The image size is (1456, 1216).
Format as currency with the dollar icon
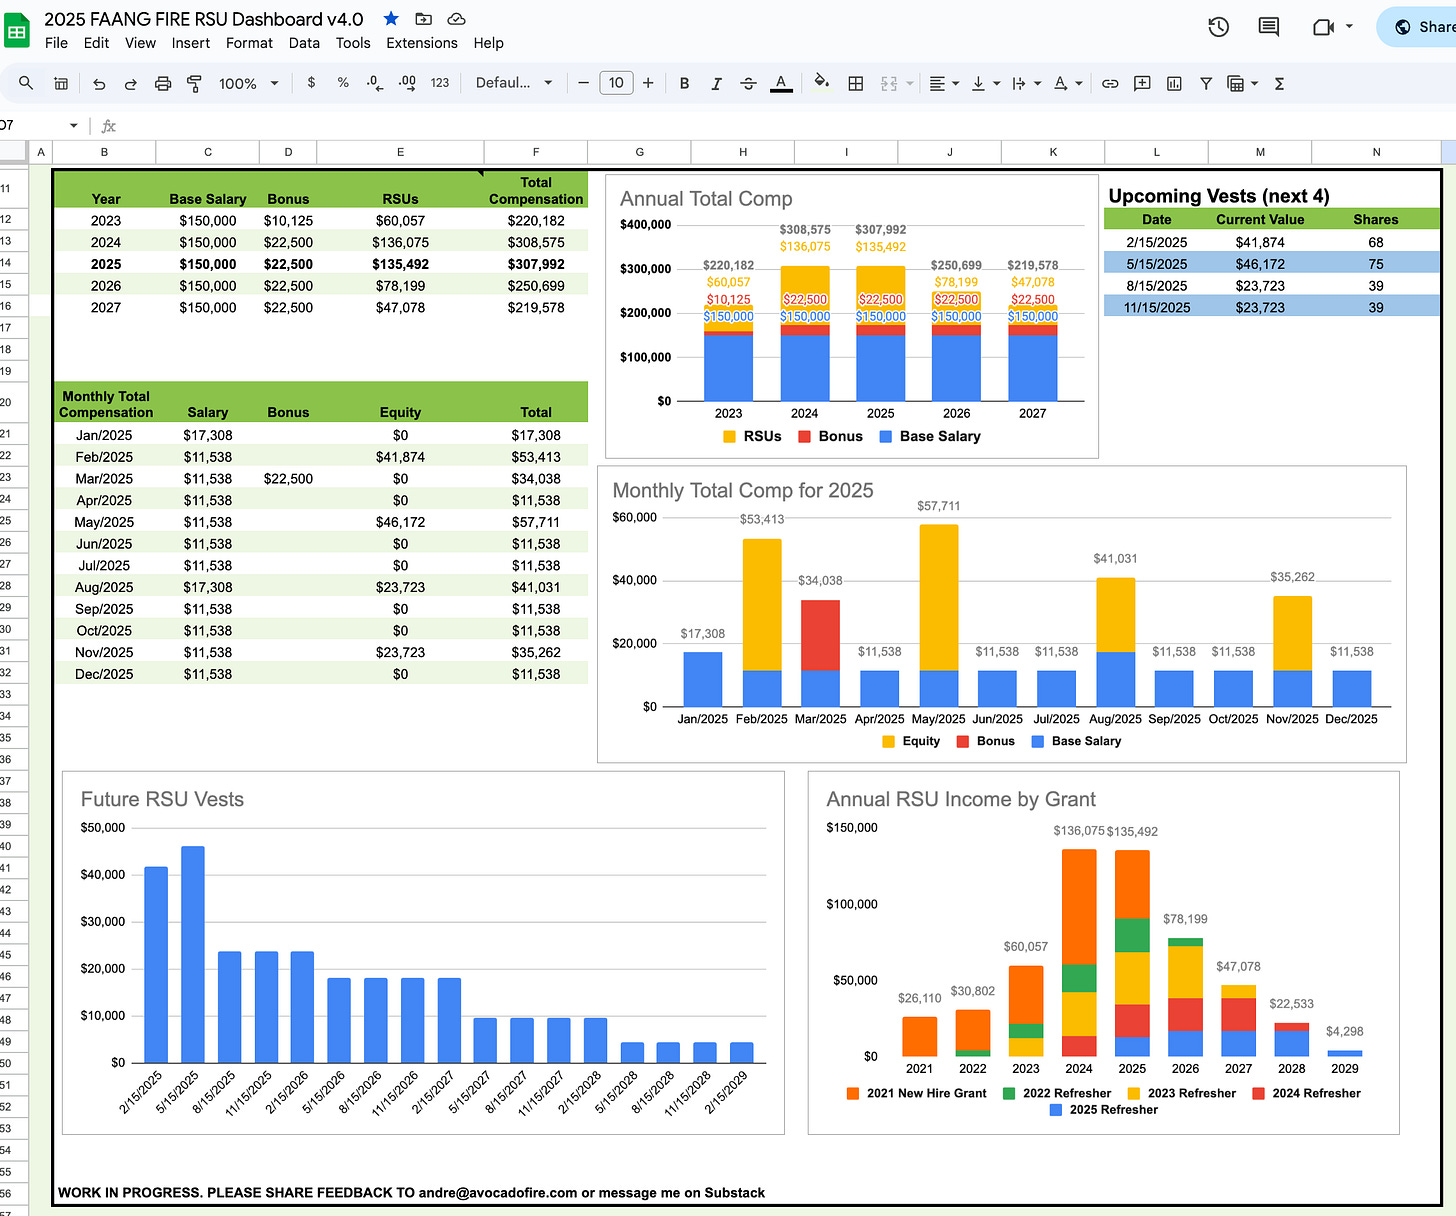[311, 83]
